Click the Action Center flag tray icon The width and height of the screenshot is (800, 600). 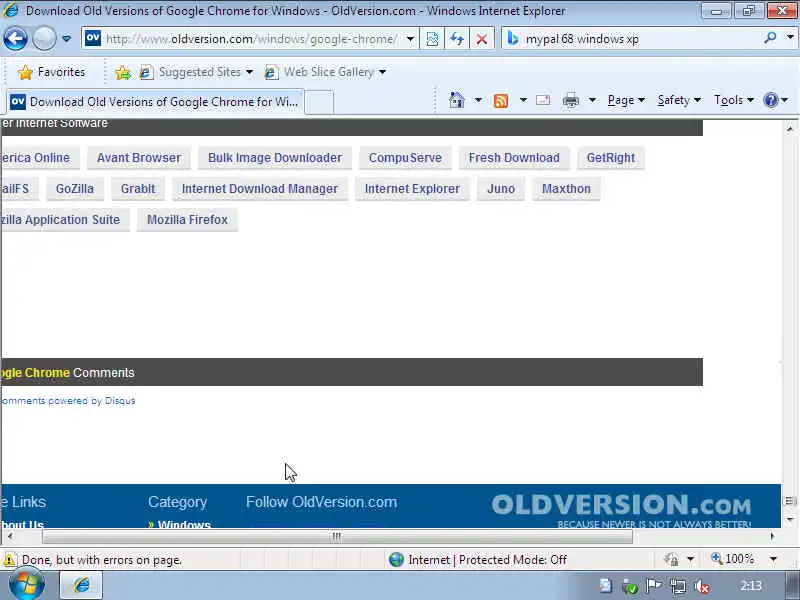click(654, 586)
